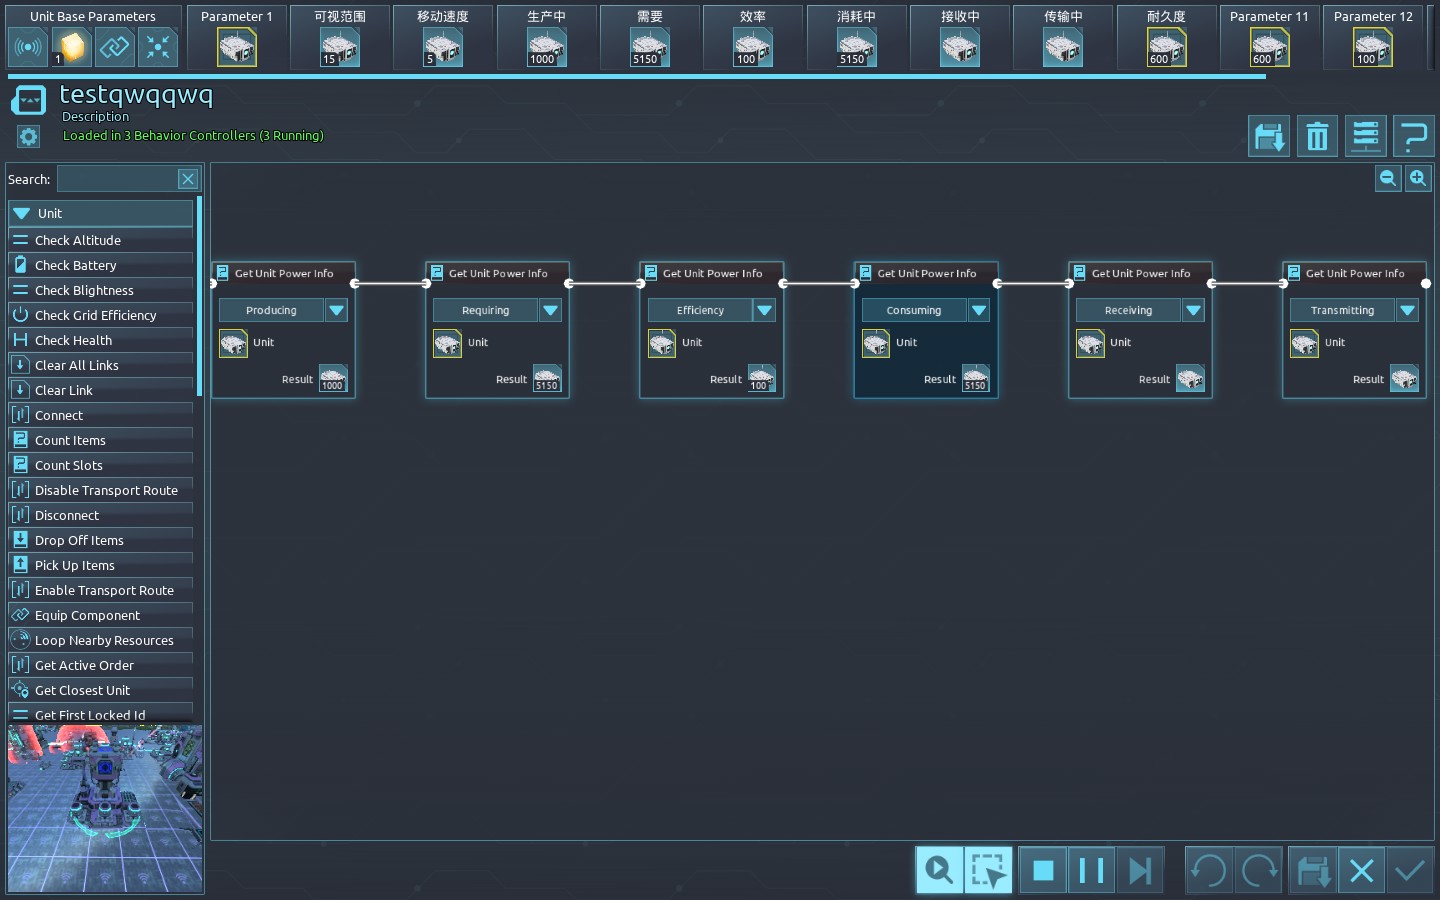Toggle the rectangle selection tool
This screenshot has height=900, width=1440.
tap(988, 870)
